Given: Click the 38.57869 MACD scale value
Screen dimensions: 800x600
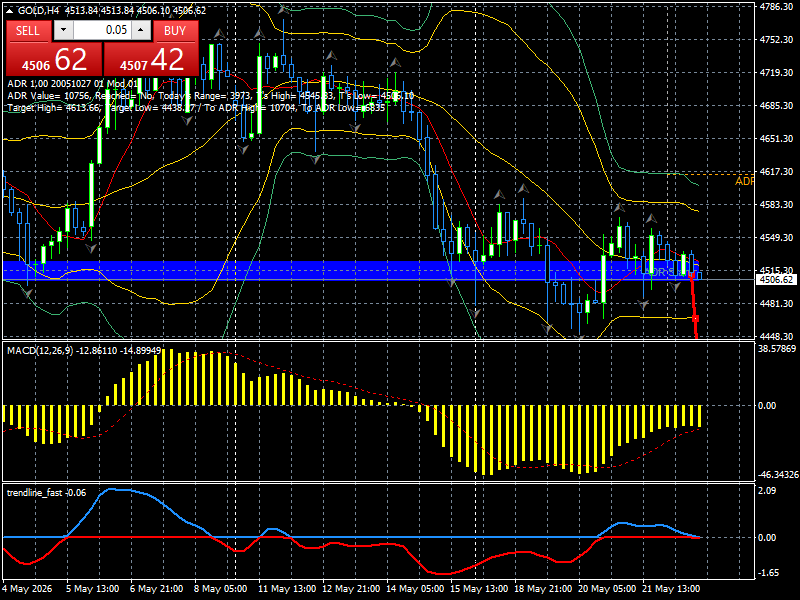Looking at the screenshot, I should click(x=777, y=349).
